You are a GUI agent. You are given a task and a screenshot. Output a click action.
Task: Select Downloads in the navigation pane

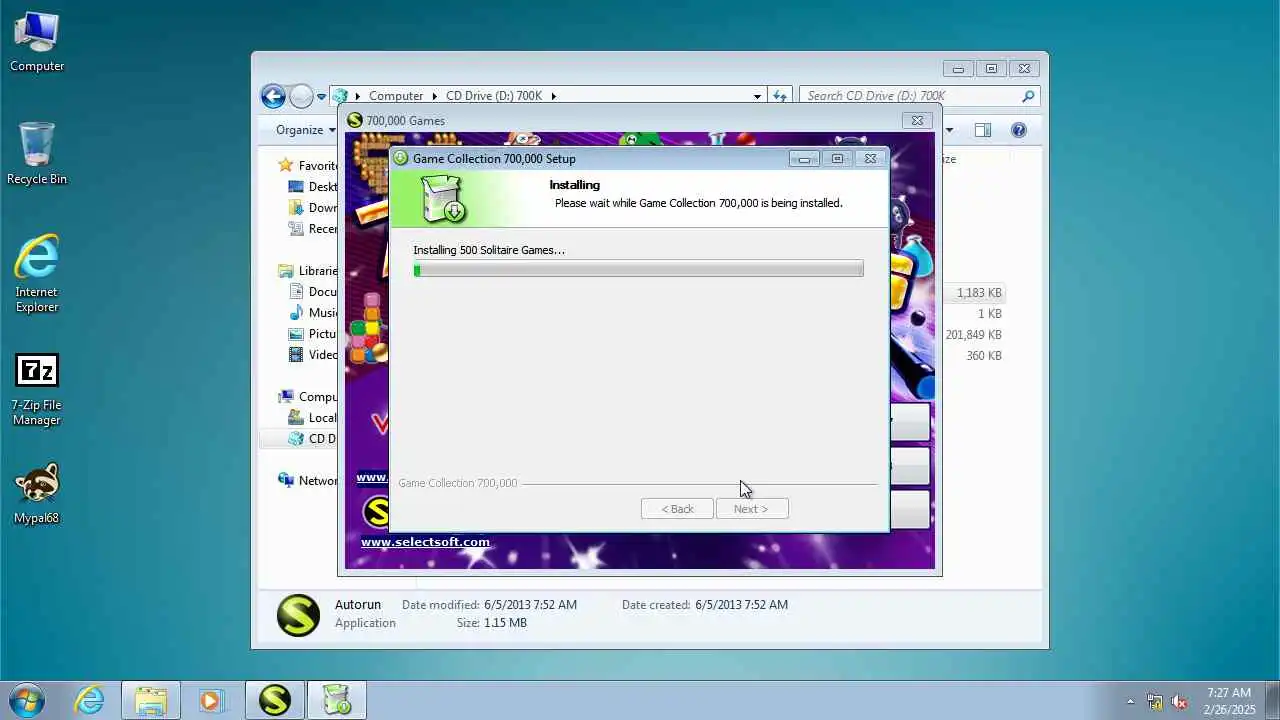312,208
